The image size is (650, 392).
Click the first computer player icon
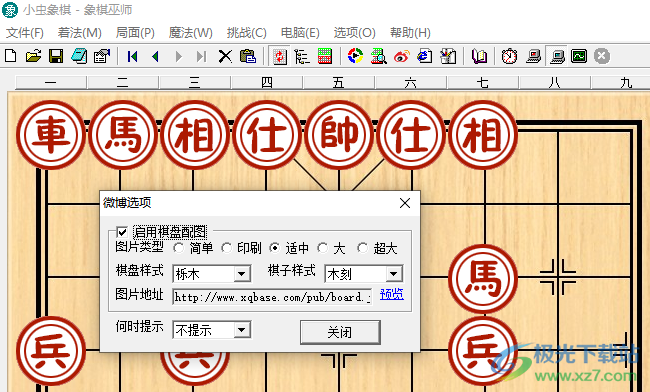(533, 56)
